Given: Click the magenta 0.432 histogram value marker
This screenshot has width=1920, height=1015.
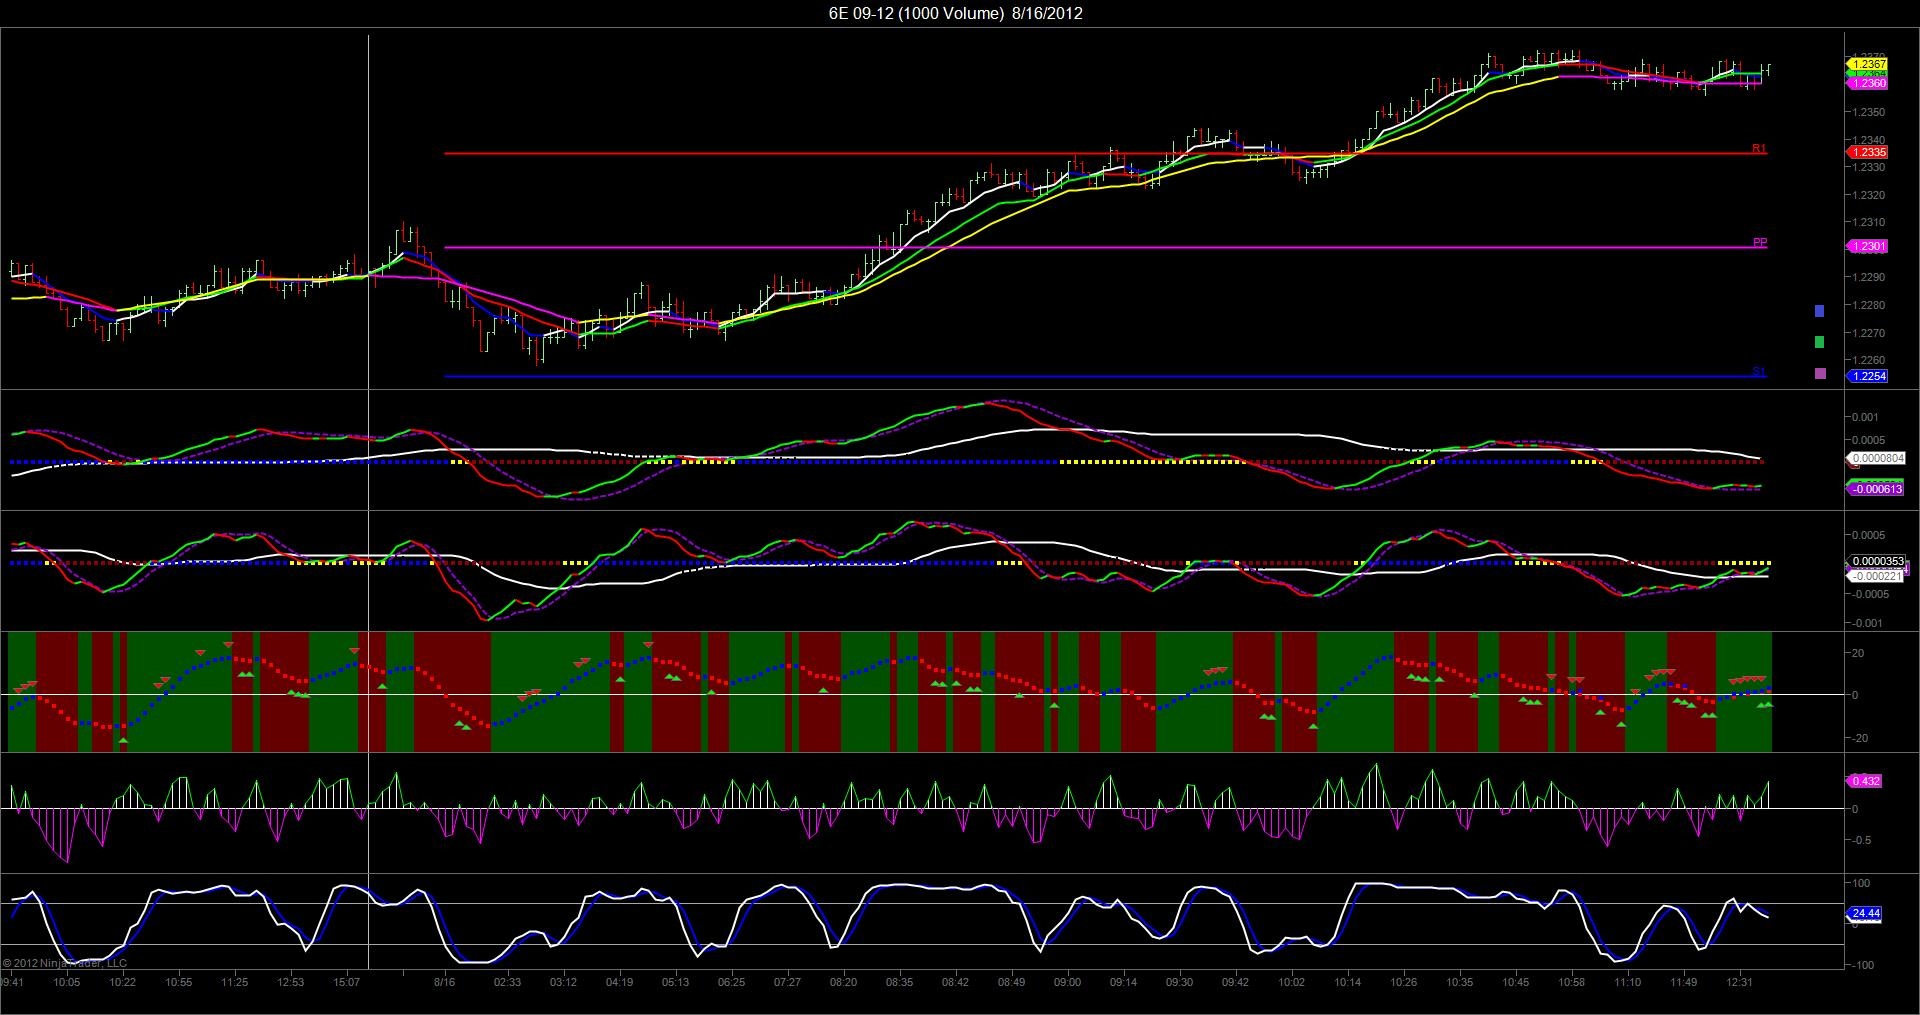Looking at the screenshot, I should coord(1865,781).
